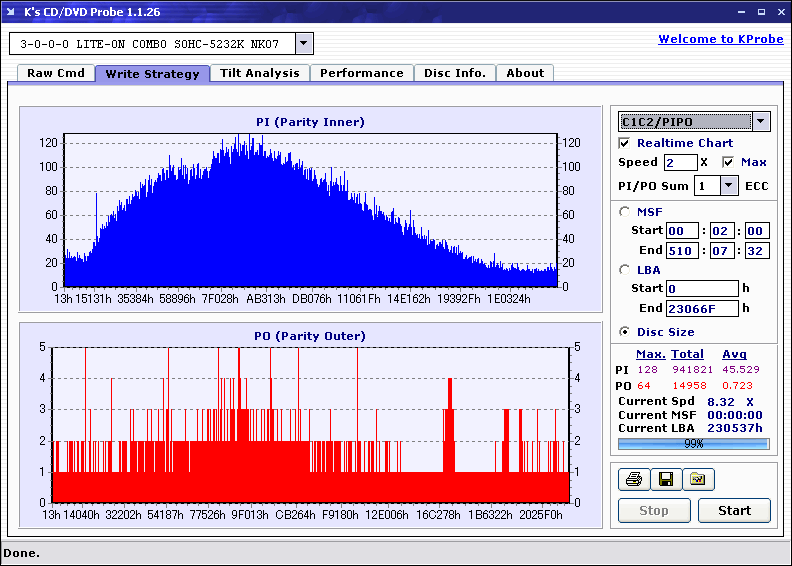Switch to the Tilt Analysis tab
This screenshot has height=566, width=792.
coord(259,73)
